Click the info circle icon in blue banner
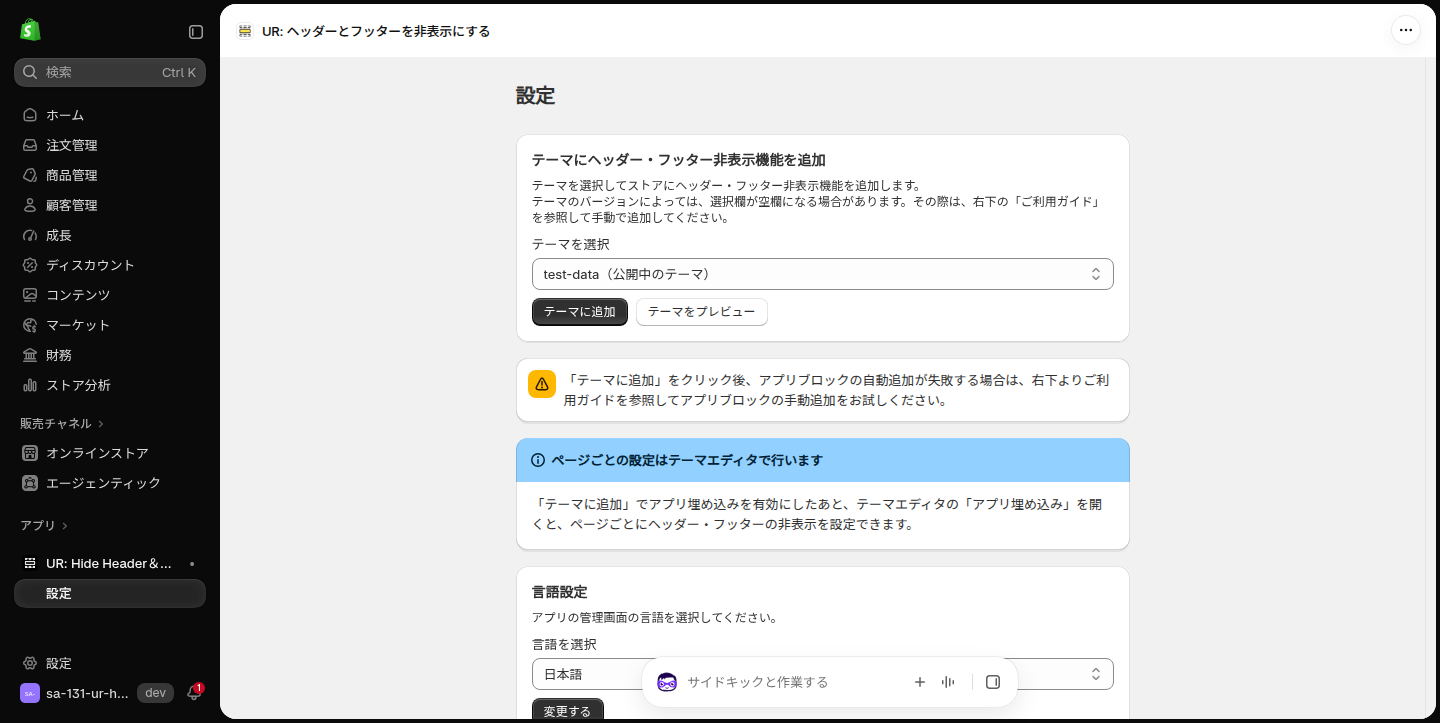 (538, 460)
